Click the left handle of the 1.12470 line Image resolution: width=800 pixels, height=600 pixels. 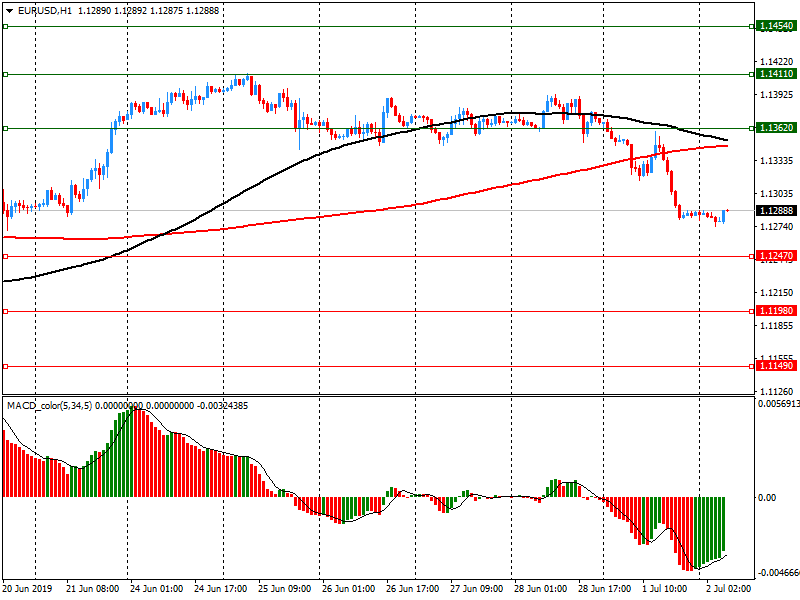(x=6, y=256)
